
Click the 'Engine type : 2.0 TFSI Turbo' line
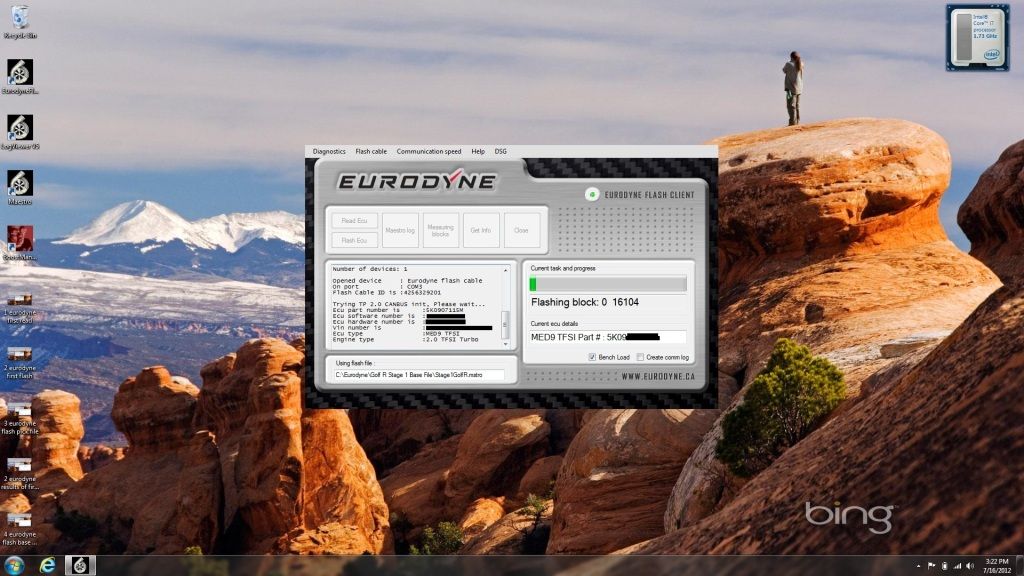click(405, 340)
